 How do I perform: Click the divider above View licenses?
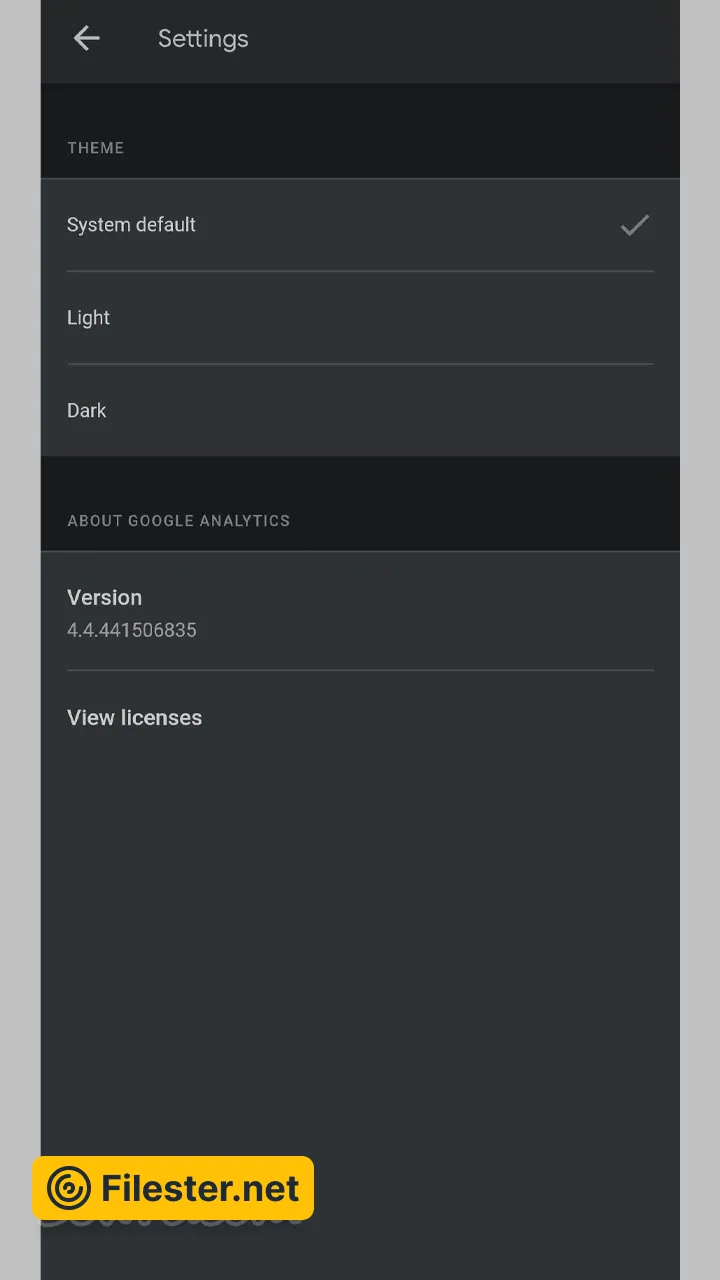[x=360, y=670]
